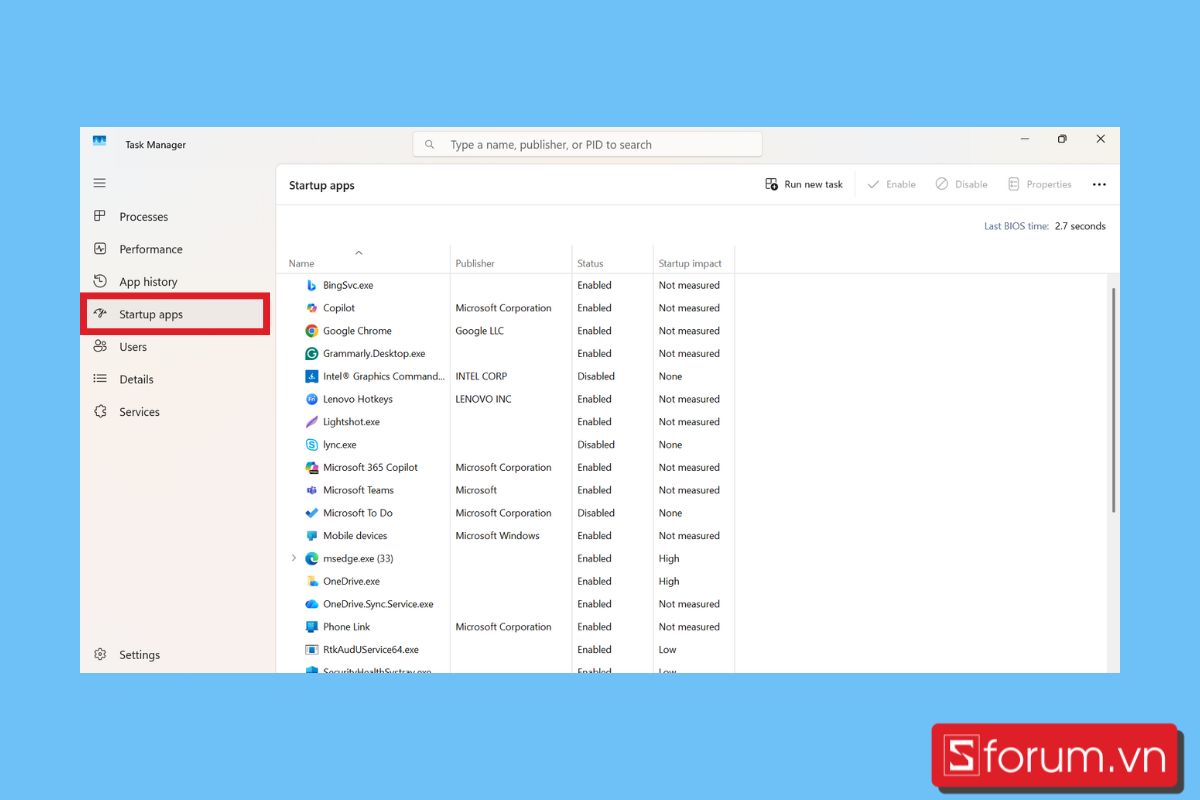Click the search name, publisher, or PID field
Viewport: 1200px width, 800px height.
587,144
